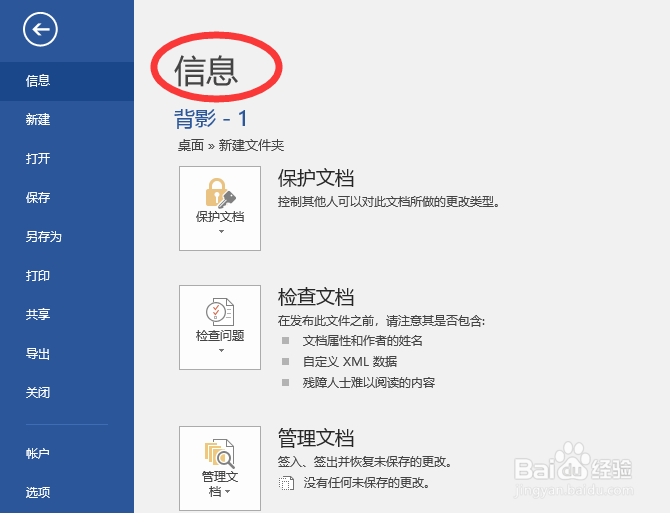Expand the 管理文档 dropdown arrow
Image resolution: width=670 pixels, height=513 pixels.
(228, 492)
